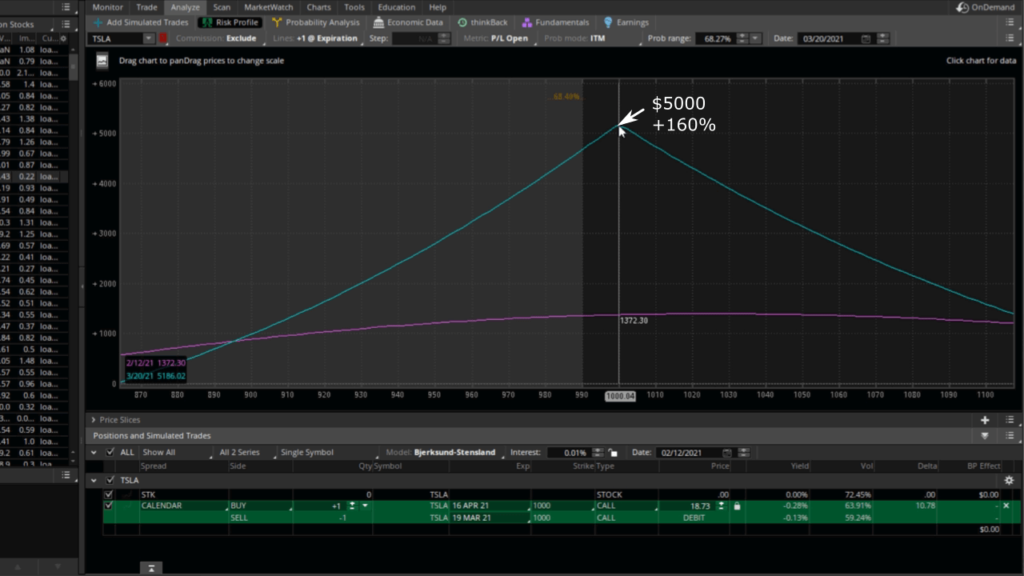This screenshot has width=1024, height=576.
Task: Remove the CALENDAR trade with X icon
Action: click(1006, 505)
